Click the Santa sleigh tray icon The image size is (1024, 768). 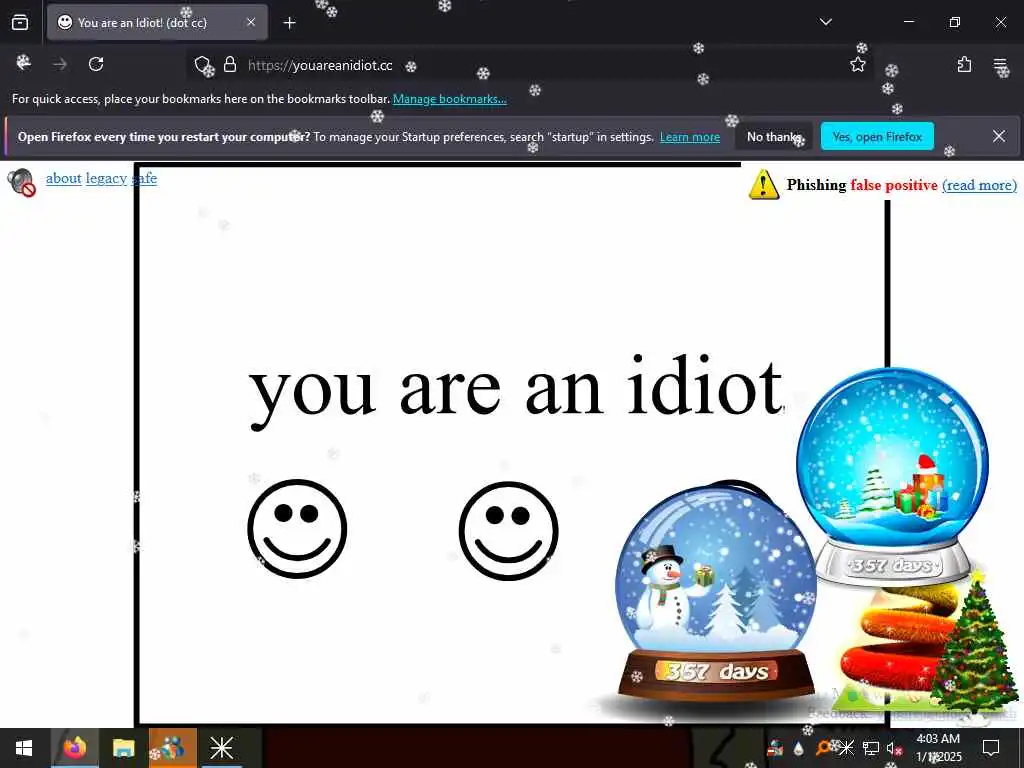click(775, 748)
